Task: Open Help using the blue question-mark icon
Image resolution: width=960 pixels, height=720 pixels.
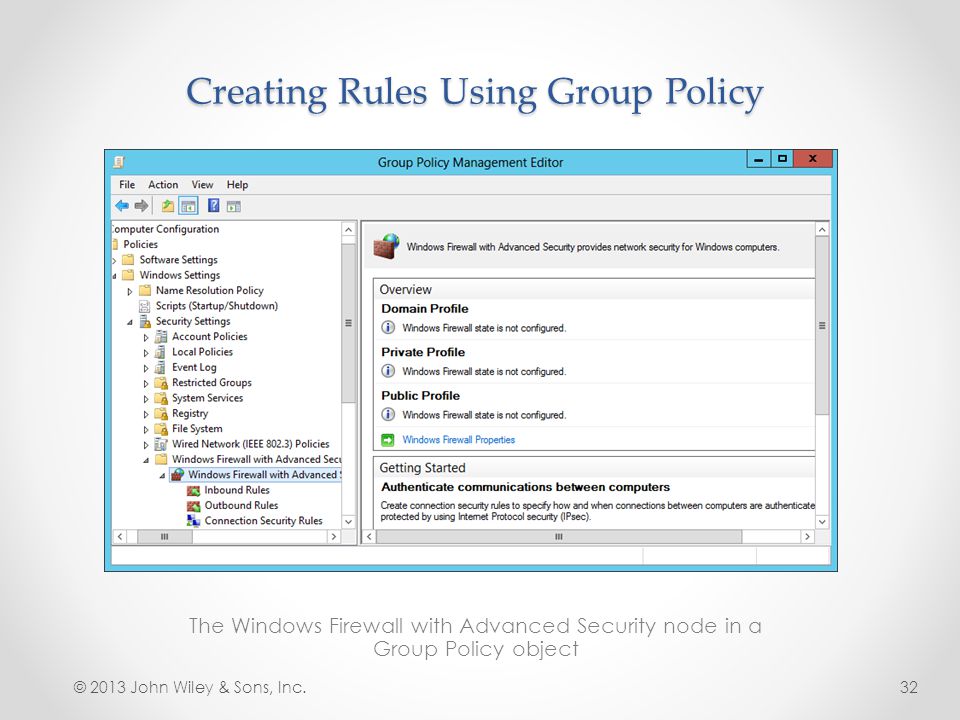Action: [214, 206]
